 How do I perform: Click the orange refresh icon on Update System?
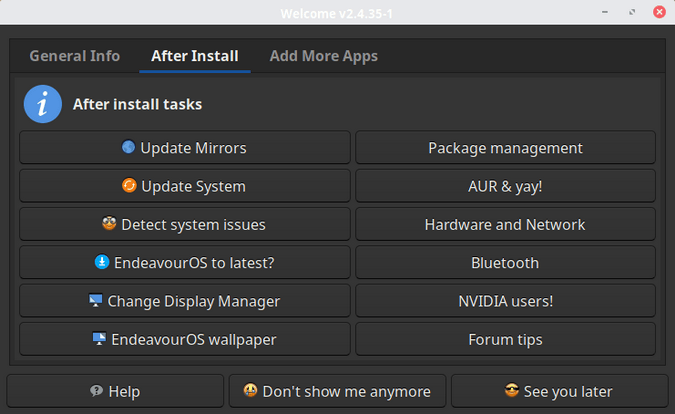(129, 186)
